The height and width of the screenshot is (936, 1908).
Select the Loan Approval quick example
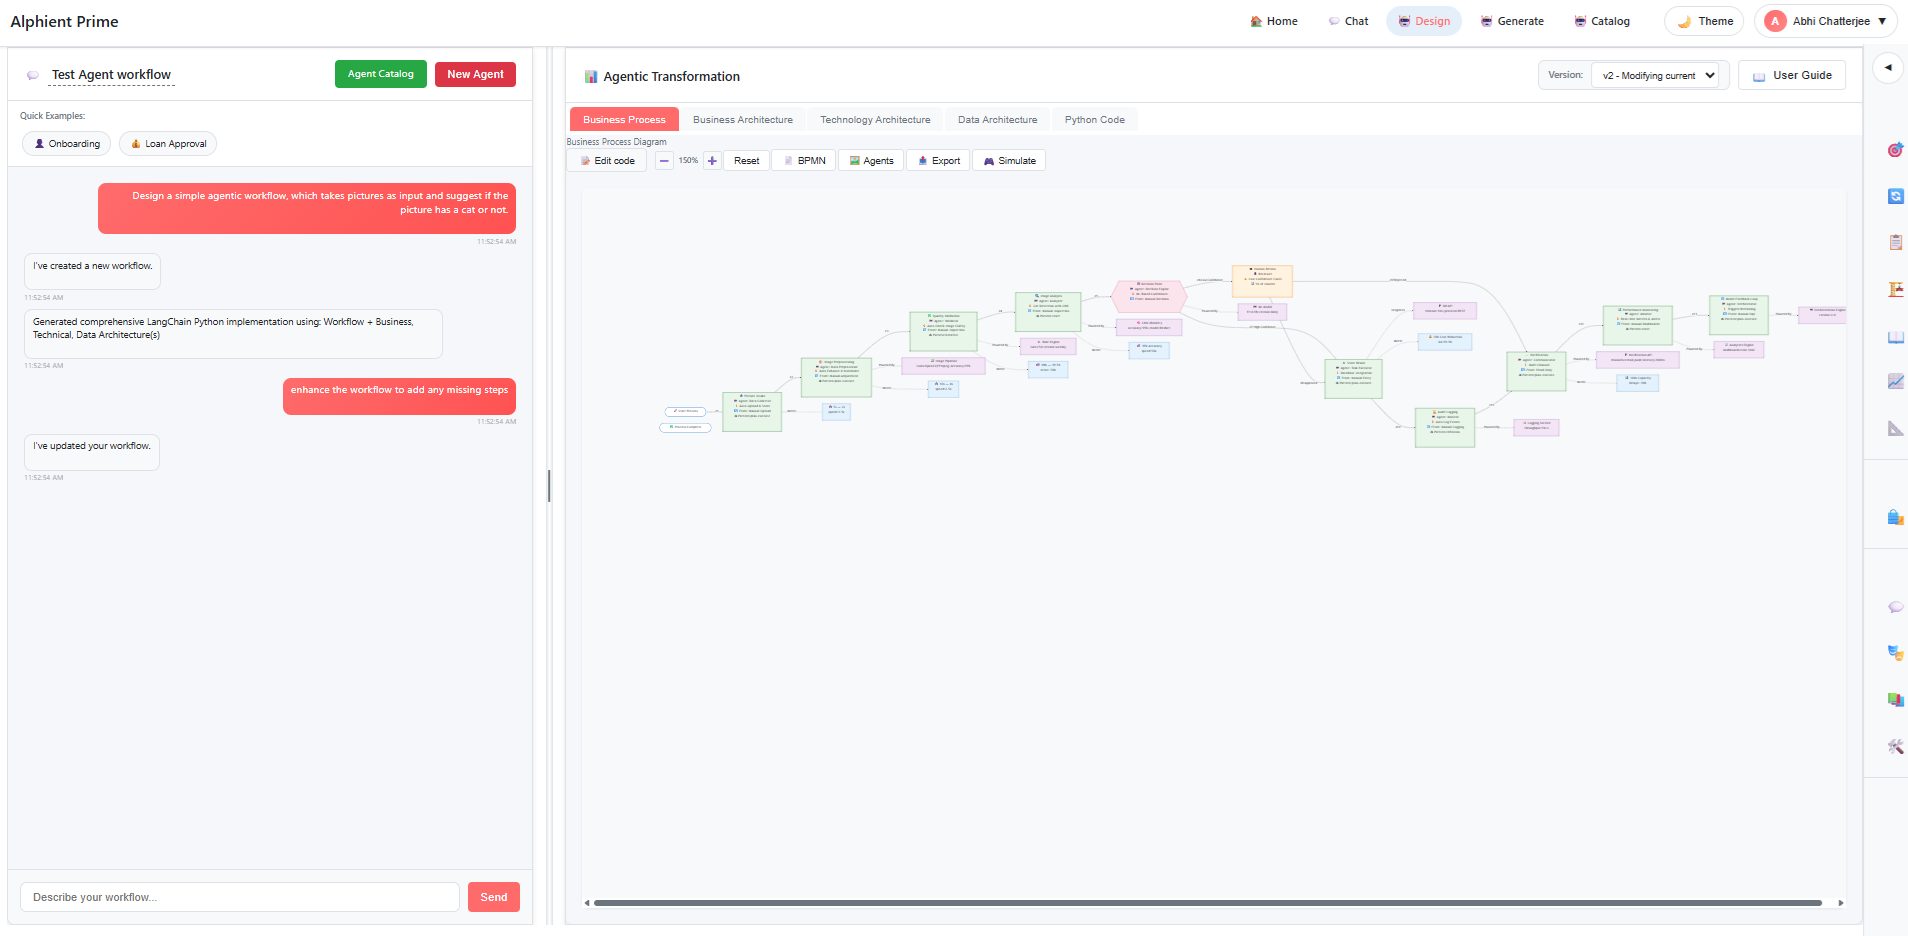[168, 144]
